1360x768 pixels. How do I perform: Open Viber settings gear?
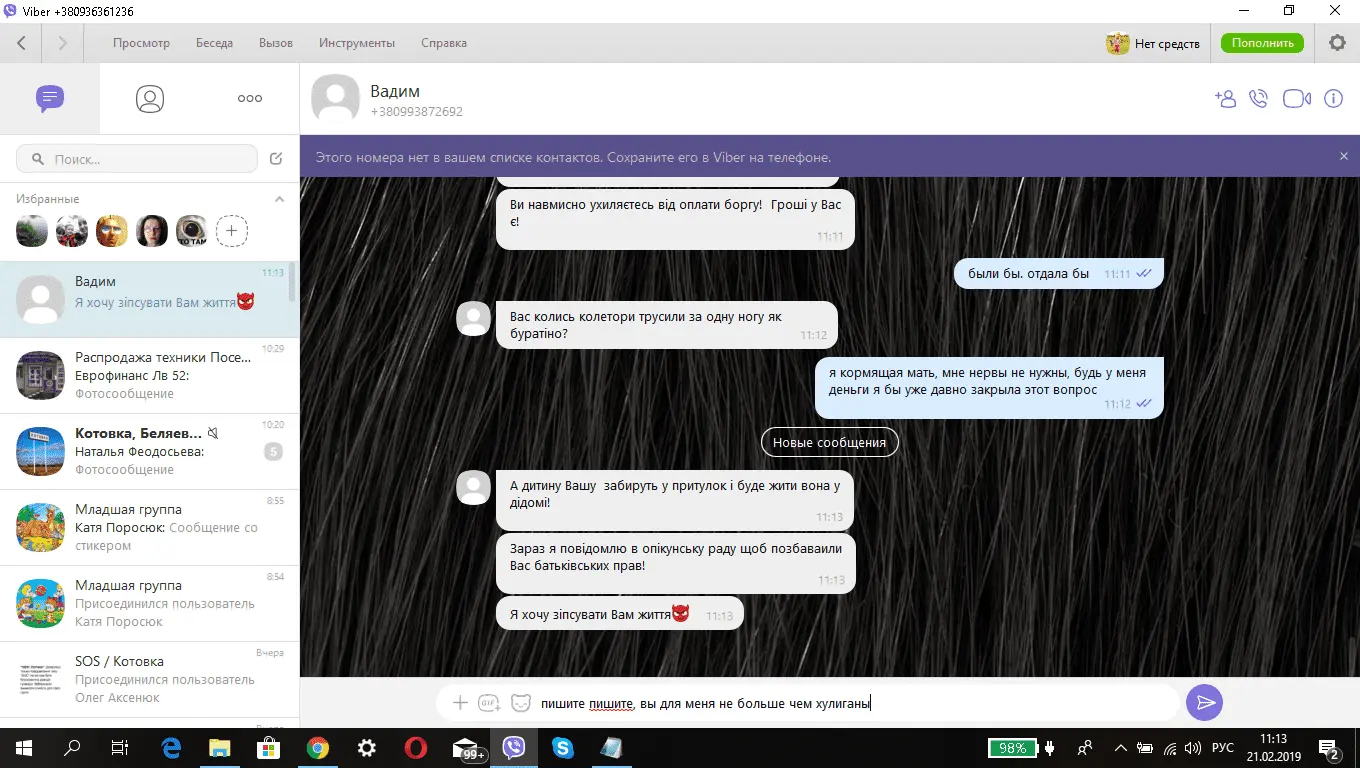(1337, 43)
